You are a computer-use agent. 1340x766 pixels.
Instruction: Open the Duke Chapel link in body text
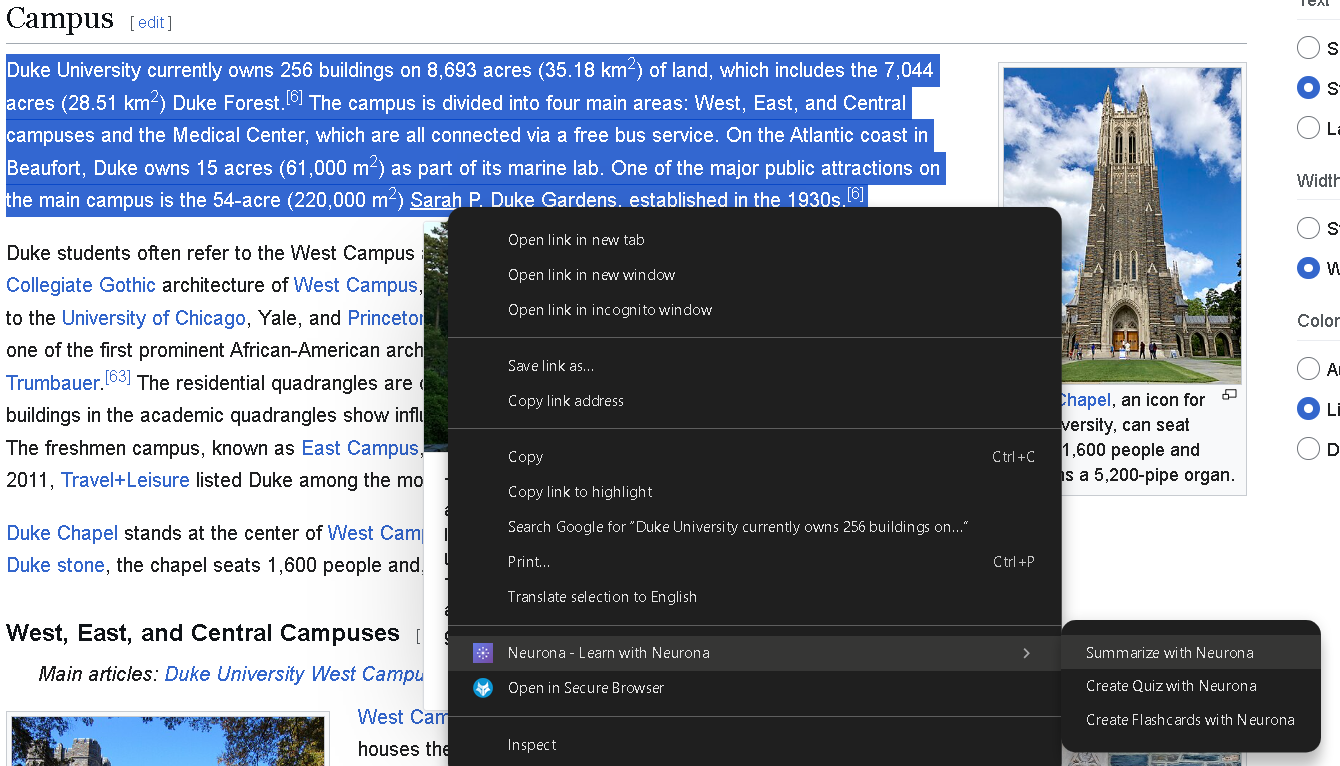pyautogui.click(x=62, y=533)
